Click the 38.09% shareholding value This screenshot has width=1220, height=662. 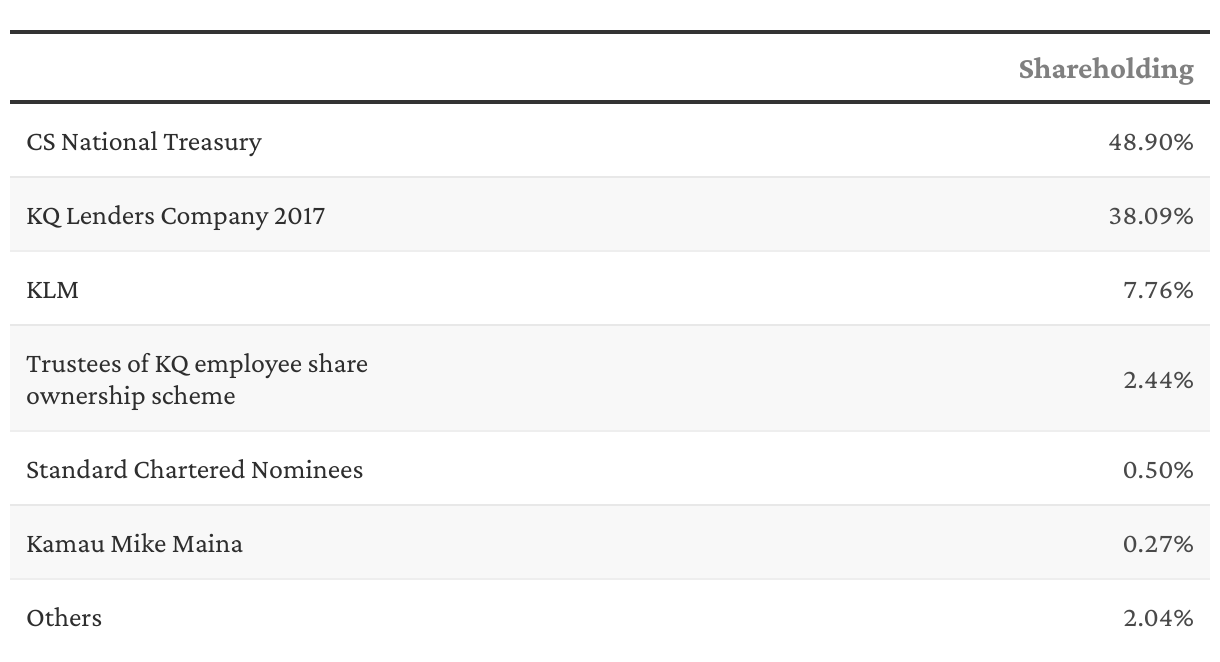coord(1150,215)
